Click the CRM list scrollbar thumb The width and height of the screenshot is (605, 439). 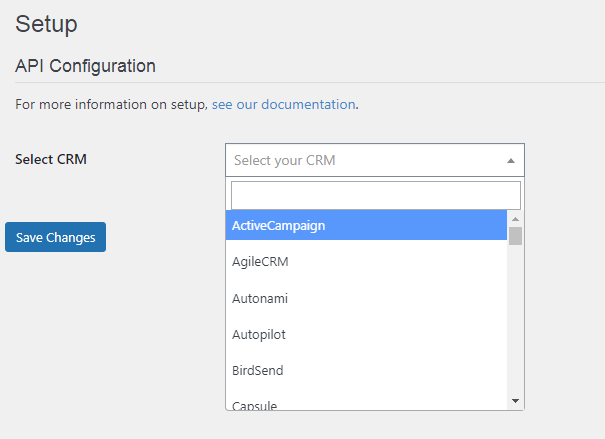pos(515,236)
